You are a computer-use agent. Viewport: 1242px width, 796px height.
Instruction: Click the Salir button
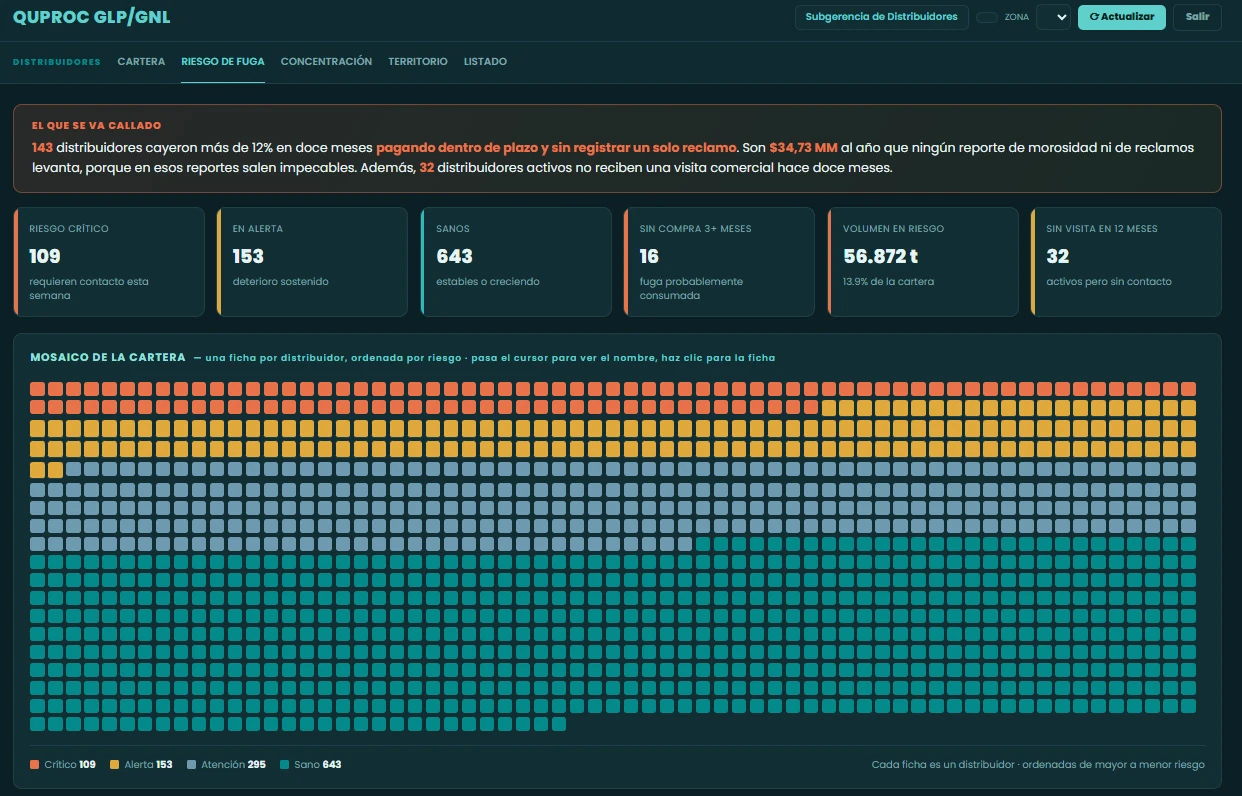(1197, 17)
